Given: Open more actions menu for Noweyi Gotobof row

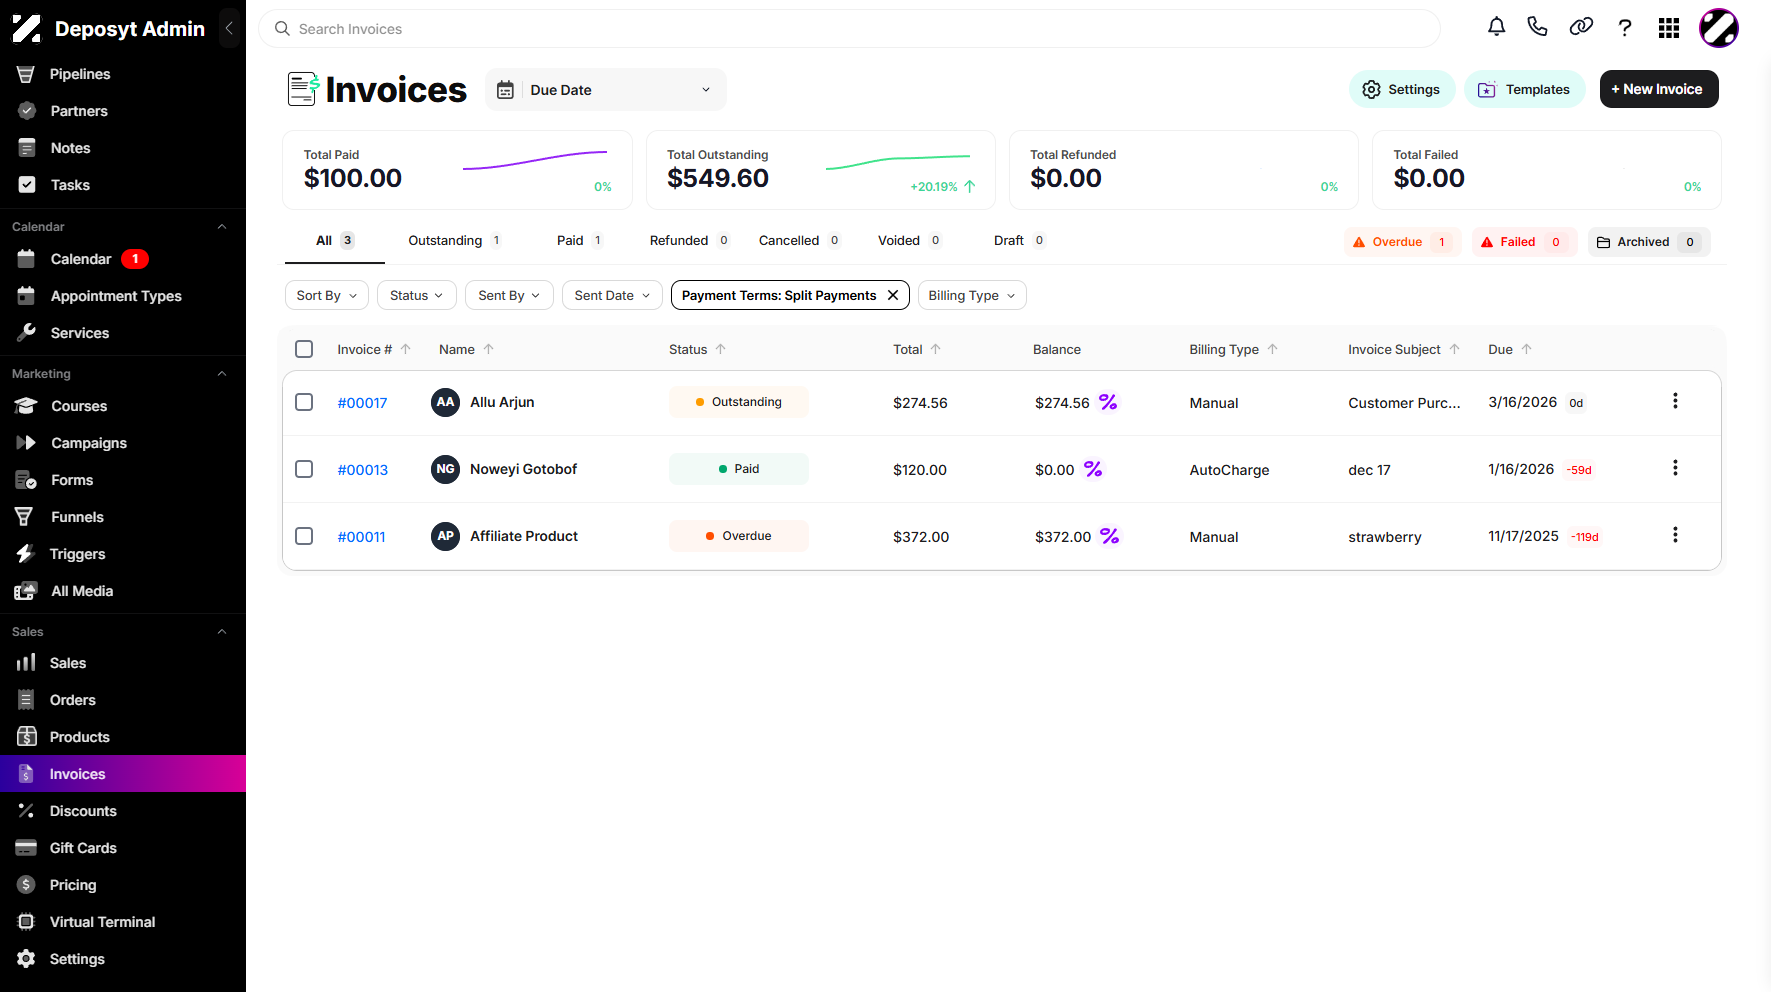Looking at the screenshot, I should [1675, 468].
